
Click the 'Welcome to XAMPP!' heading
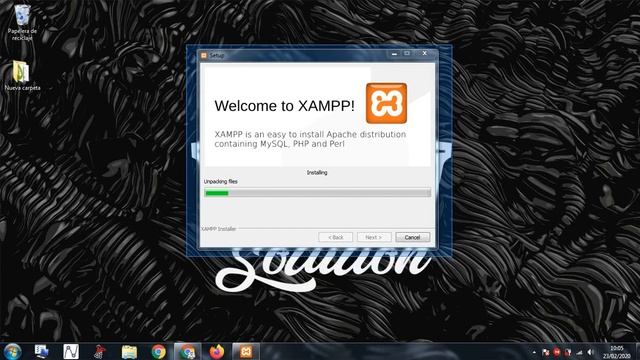(284, 106)
